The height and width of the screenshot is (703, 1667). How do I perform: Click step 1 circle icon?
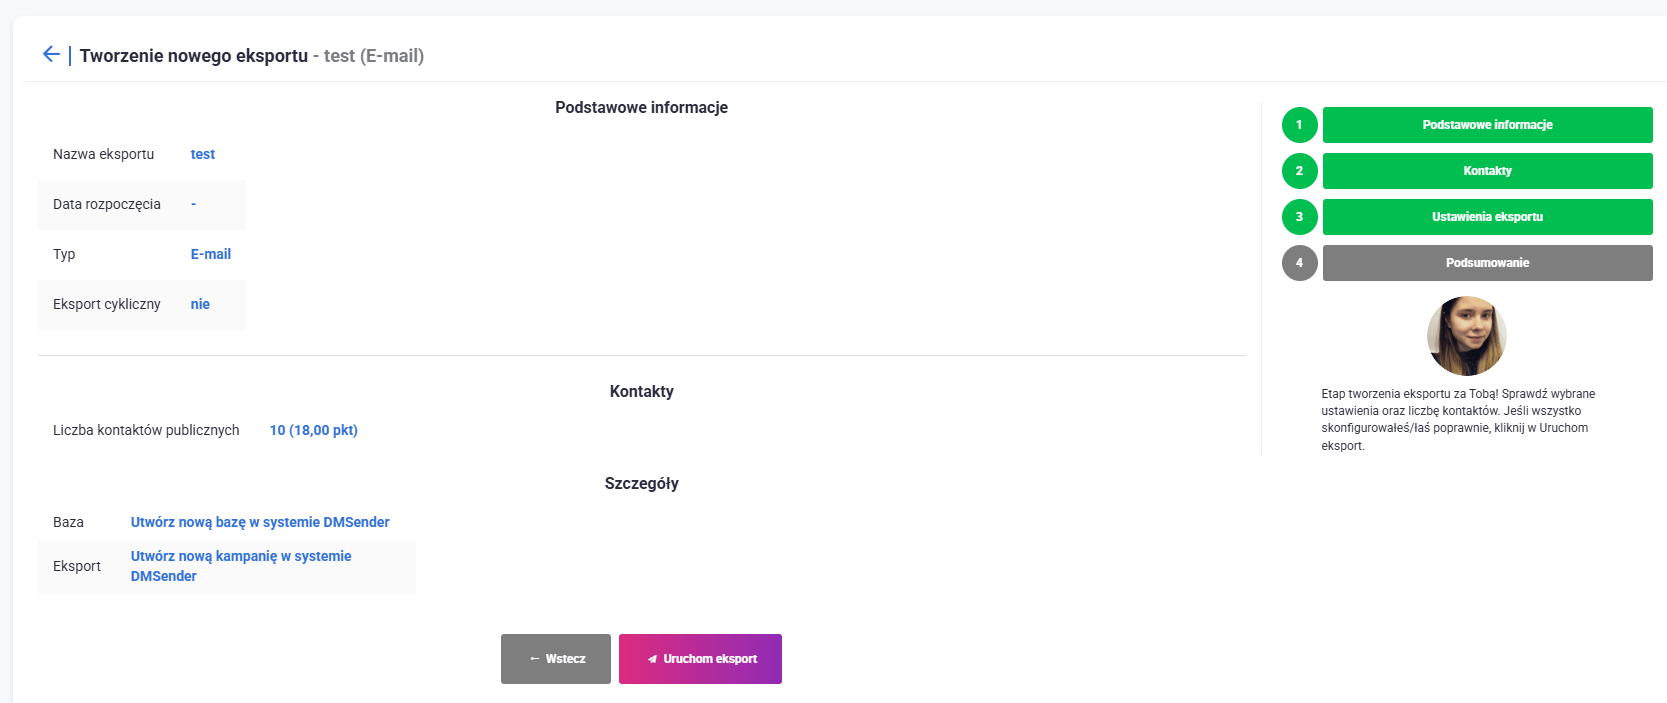pos(1299,125)
